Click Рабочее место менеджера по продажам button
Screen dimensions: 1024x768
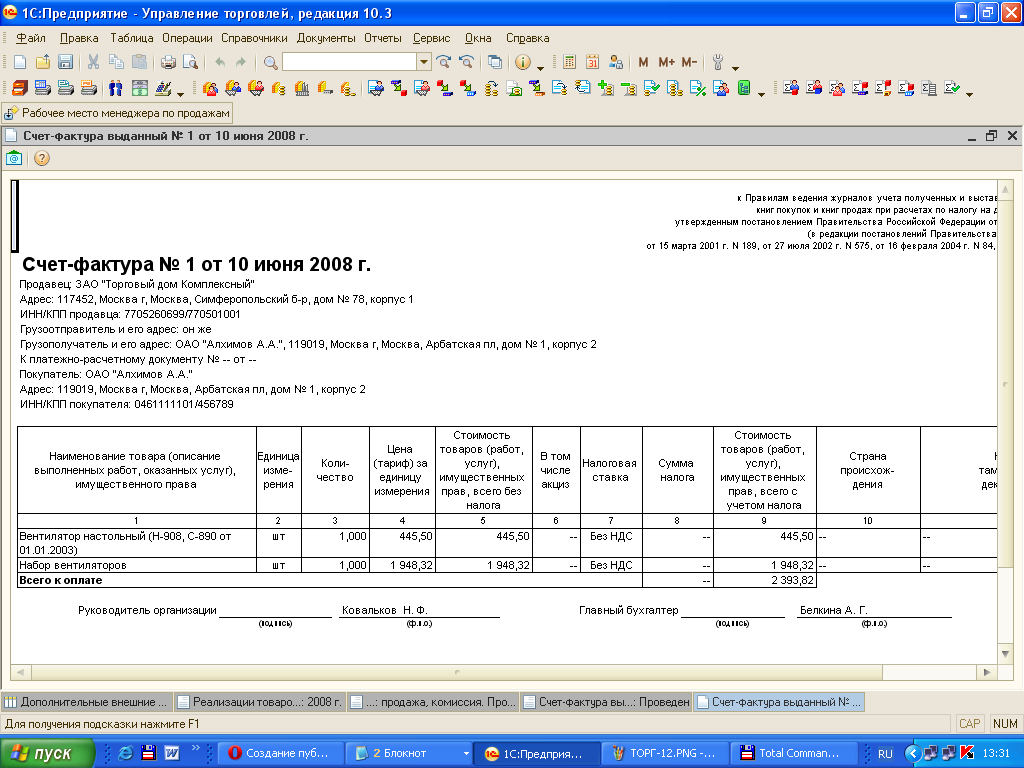coord(118,113)
